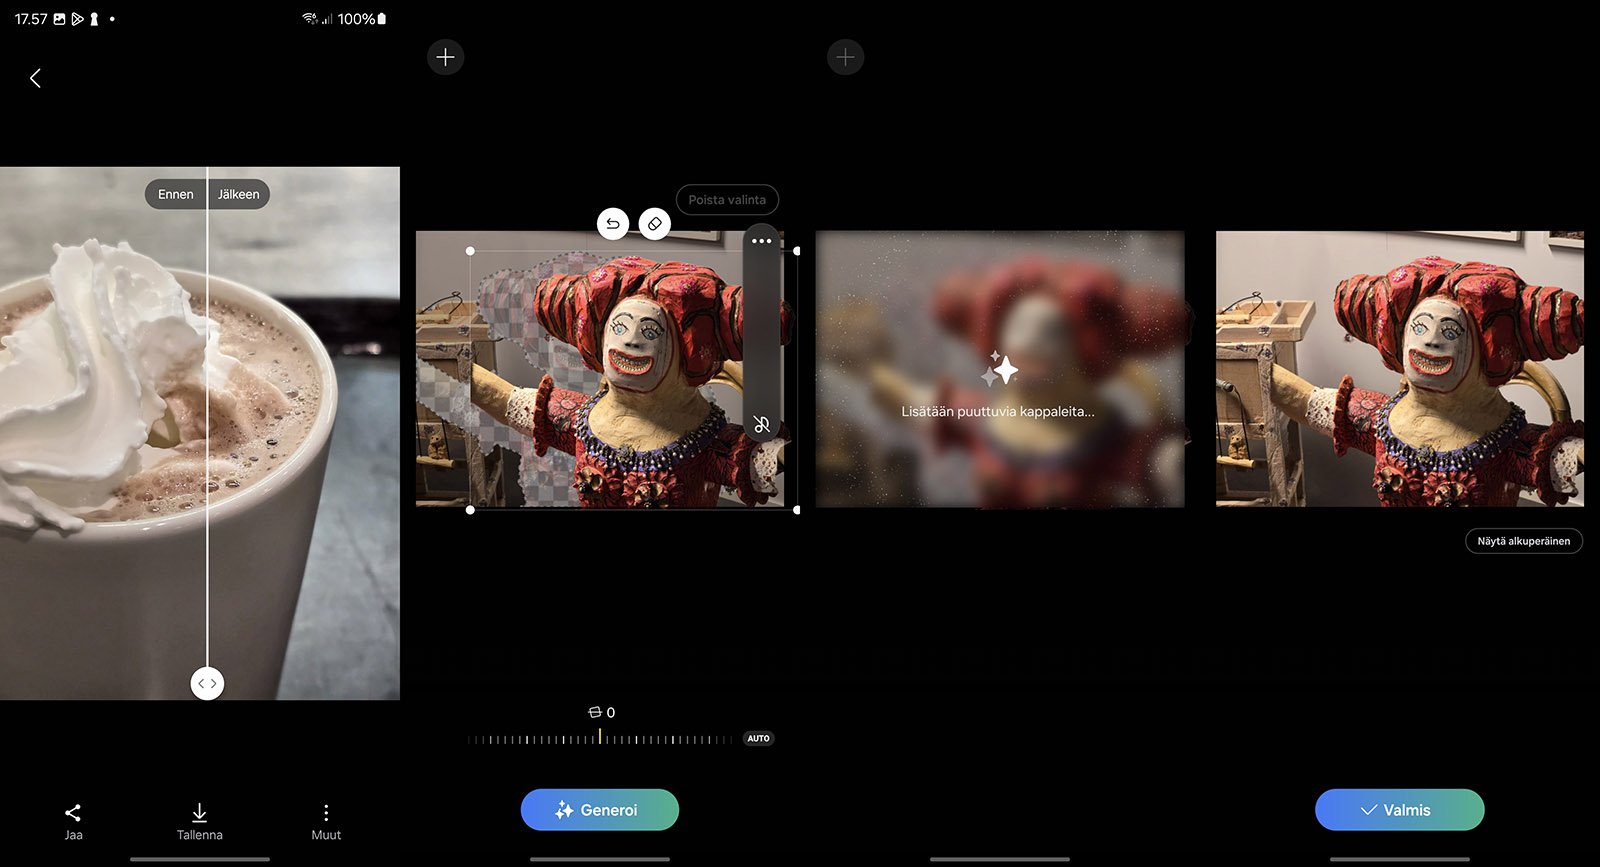
Task: Expand the three-dot menu on the selection
Action: (762, 241)
